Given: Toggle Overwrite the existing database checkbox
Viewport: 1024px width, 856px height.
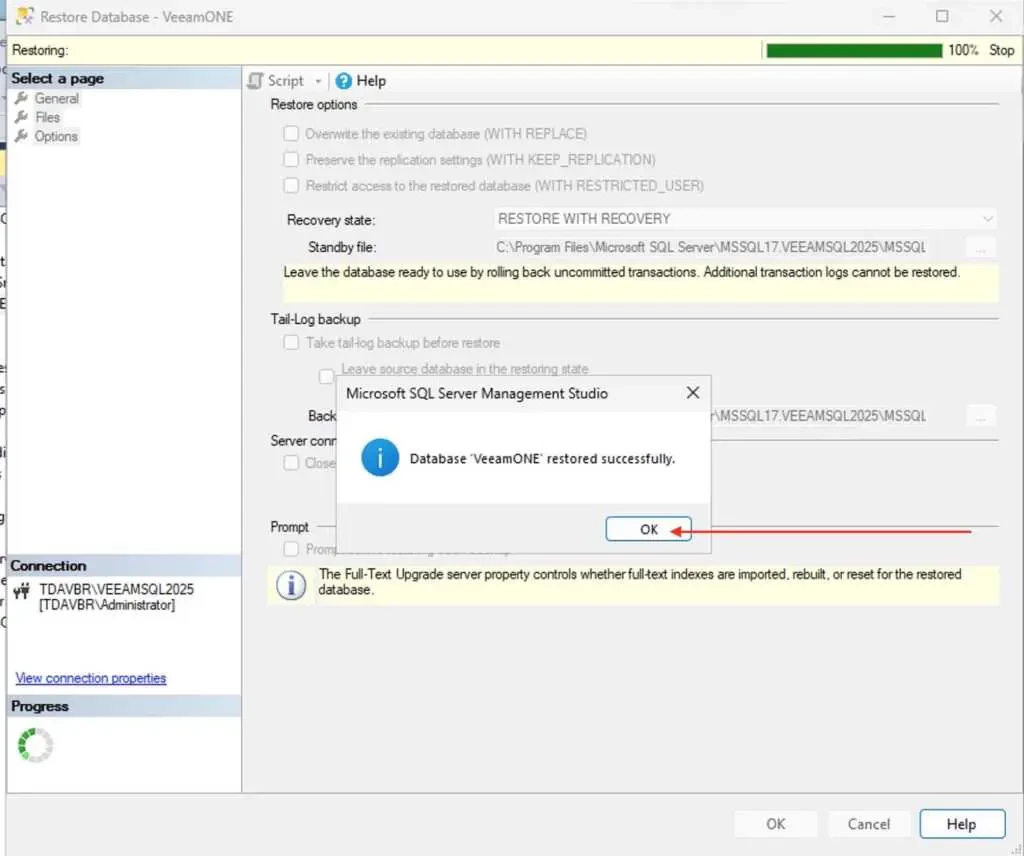Looking at the screenshot, I should [x=291, y=133].
